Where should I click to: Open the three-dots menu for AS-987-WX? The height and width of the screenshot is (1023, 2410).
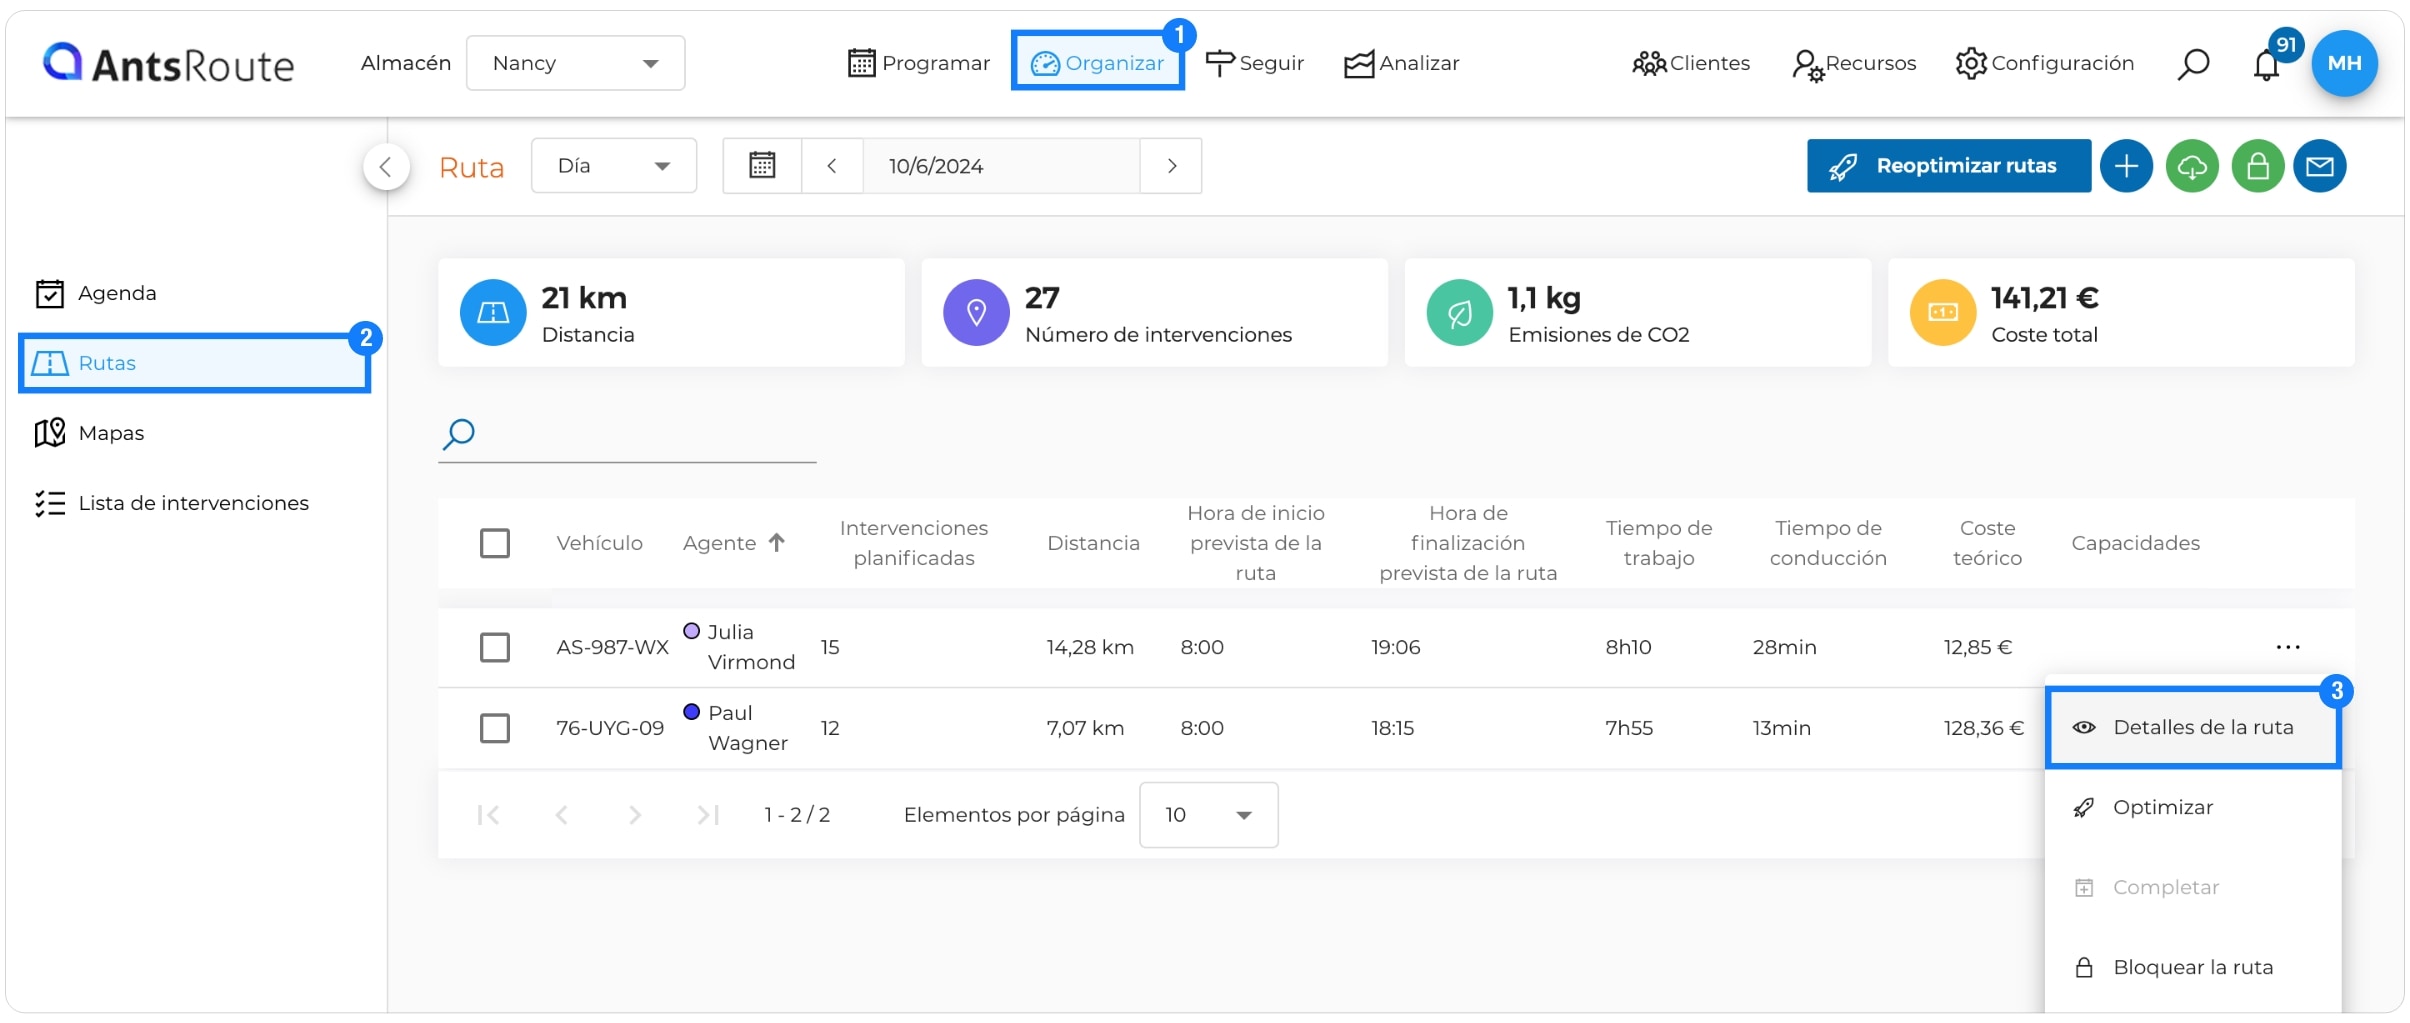pyautogui.click(x=2288, y=647)
